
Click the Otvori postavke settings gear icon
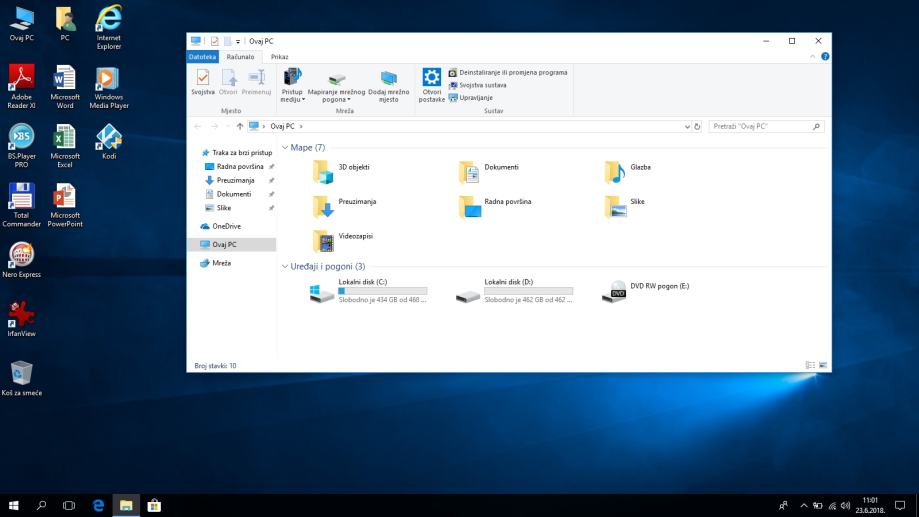431,79
